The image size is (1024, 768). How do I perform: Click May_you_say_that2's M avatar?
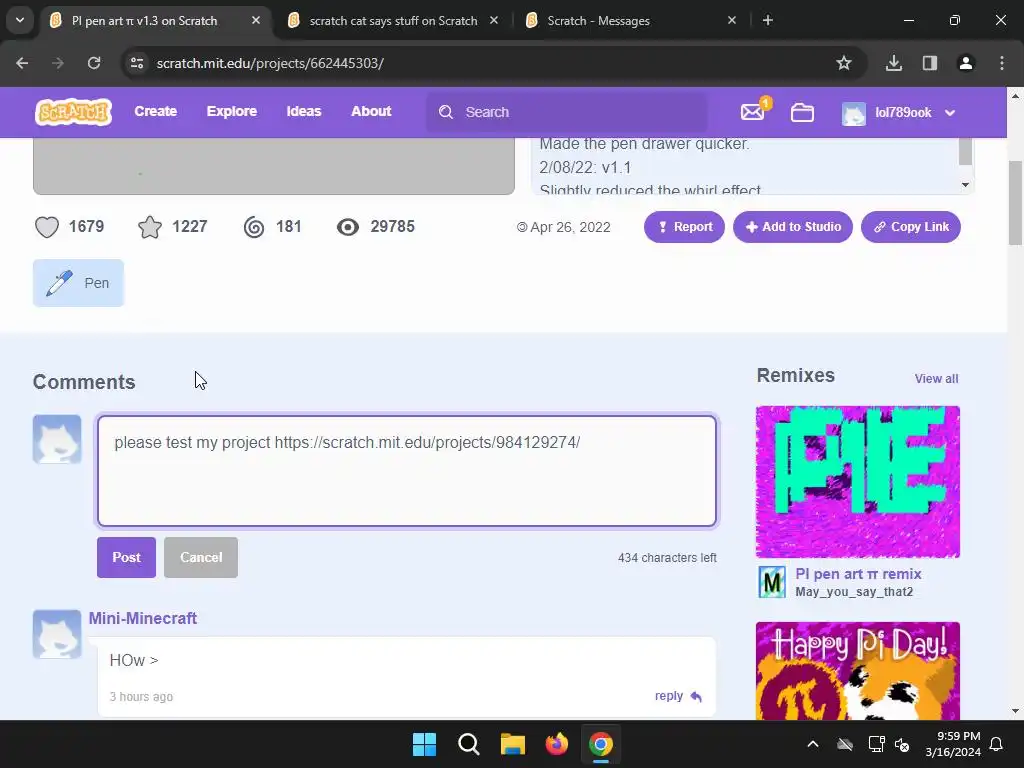(x=772, y=582)
